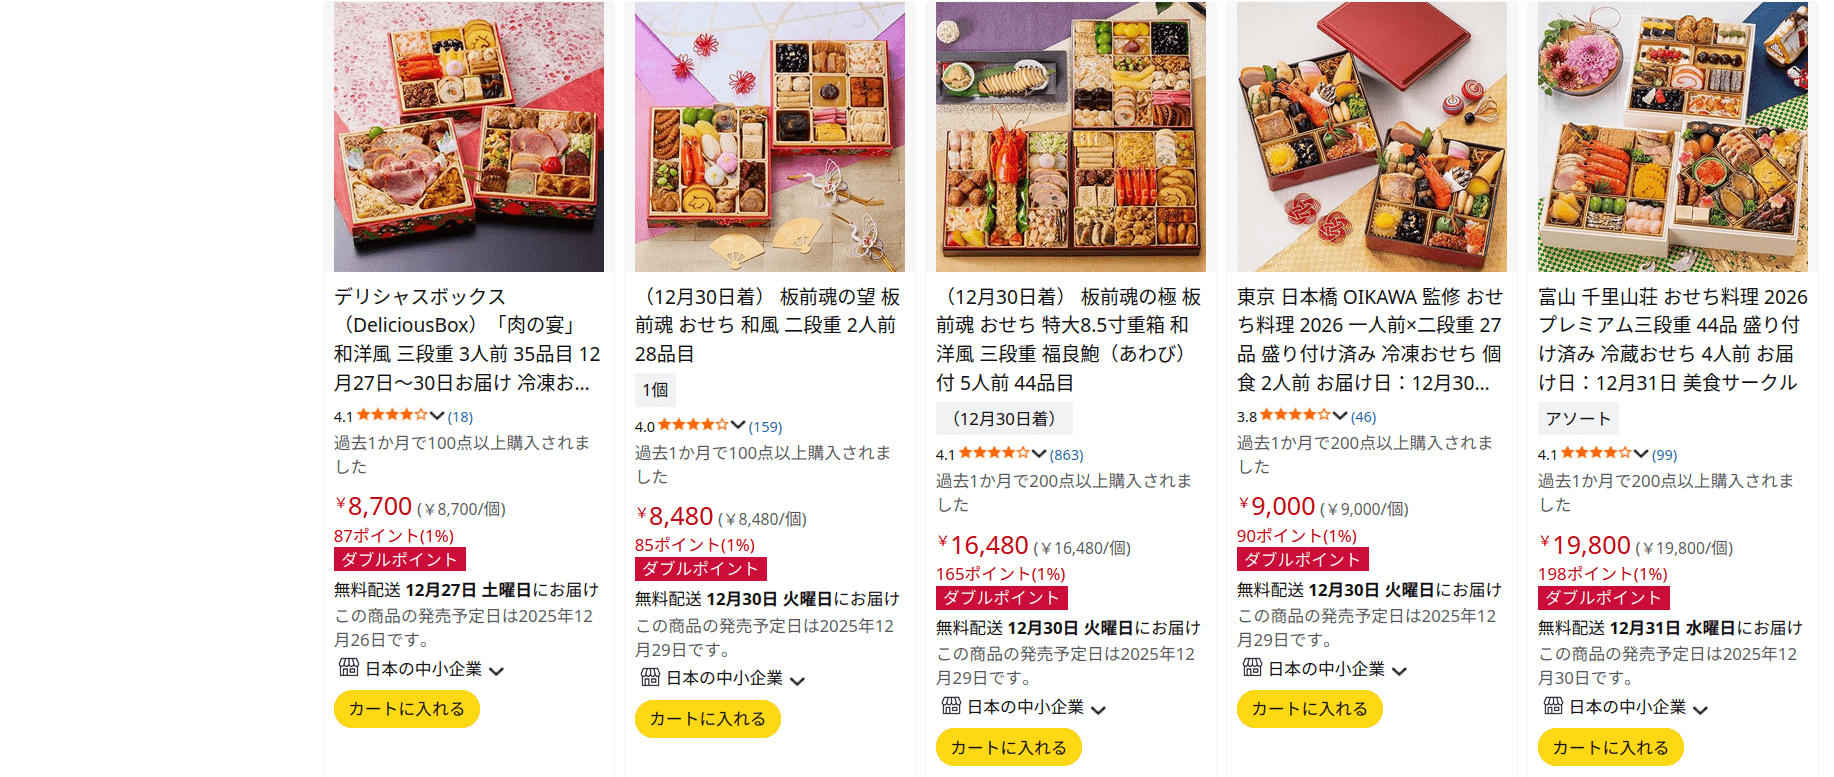The image size is (1834, 777).
Task: Select the アソート variation chip
Action: [x=1578, y=419]
